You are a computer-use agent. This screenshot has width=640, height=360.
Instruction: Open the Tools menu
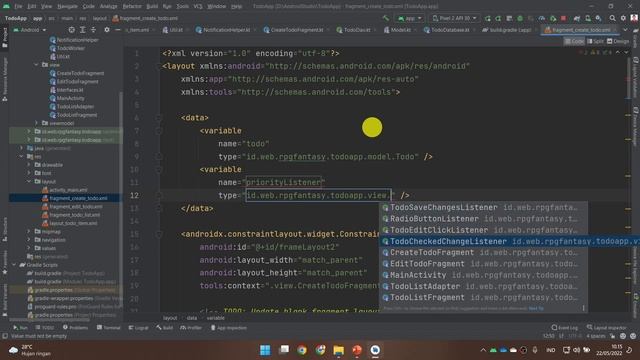[x=182, y=7]
